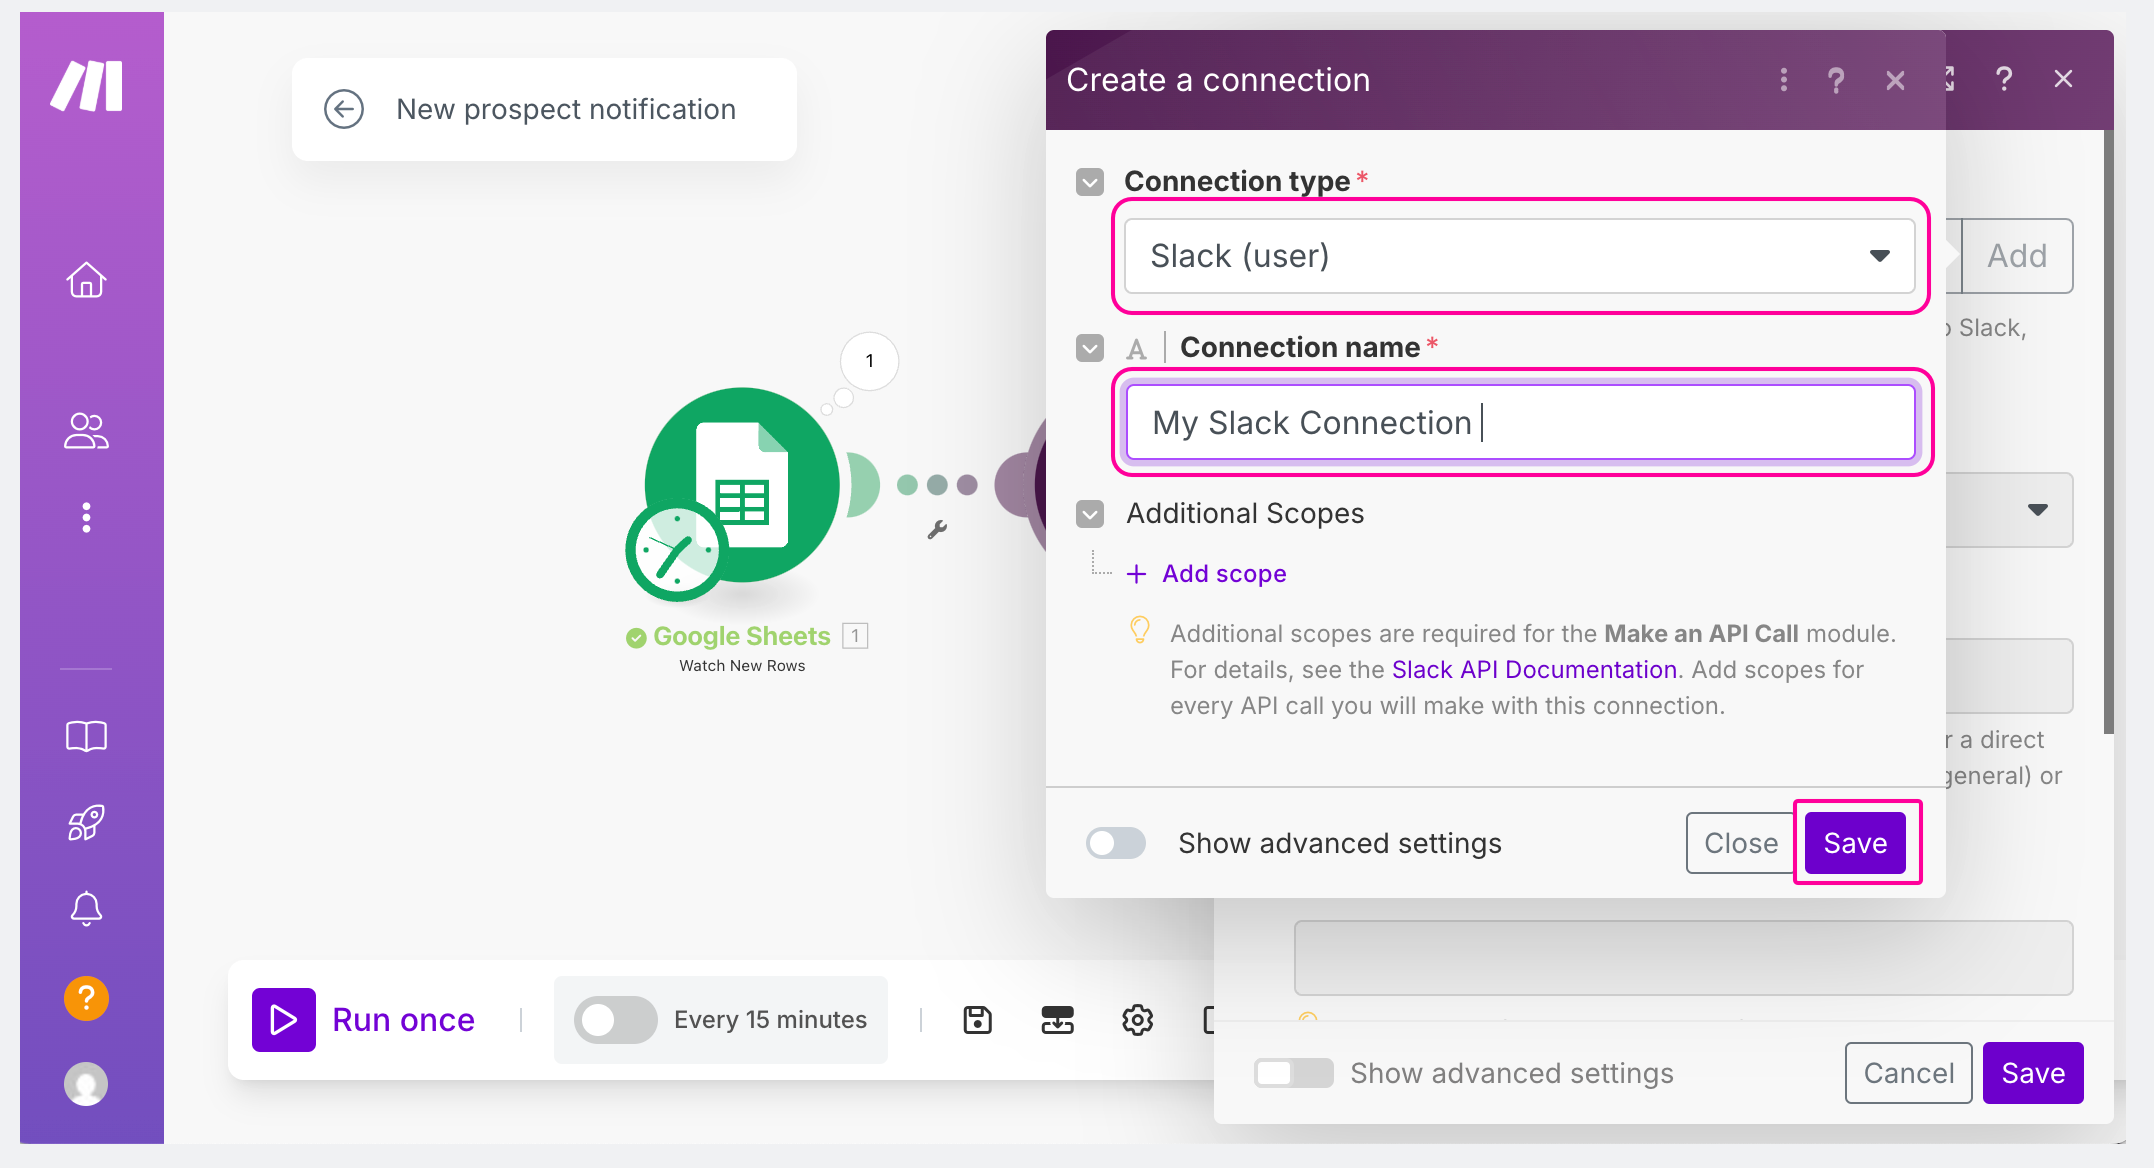Open the three-dot more menu in sidebar

(x=86, y=518)
